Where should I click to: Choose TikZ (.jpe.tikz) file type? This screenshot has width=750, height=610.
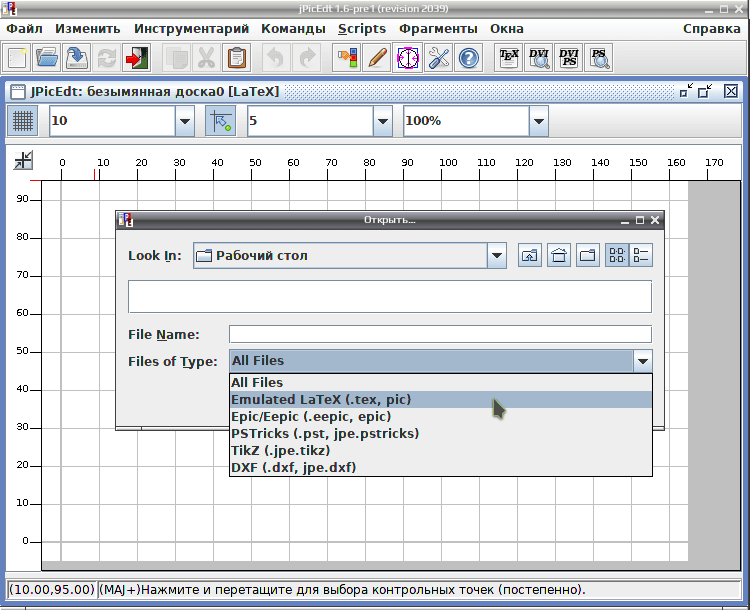[441, 450]
